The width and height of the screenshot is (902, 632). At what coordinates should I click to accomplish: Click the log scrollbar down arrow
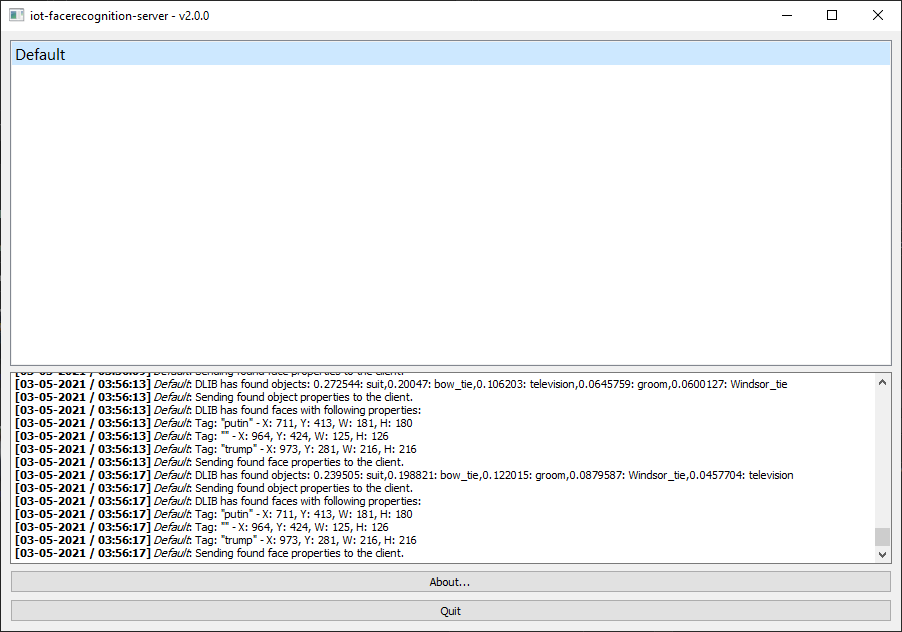point(881,554)
